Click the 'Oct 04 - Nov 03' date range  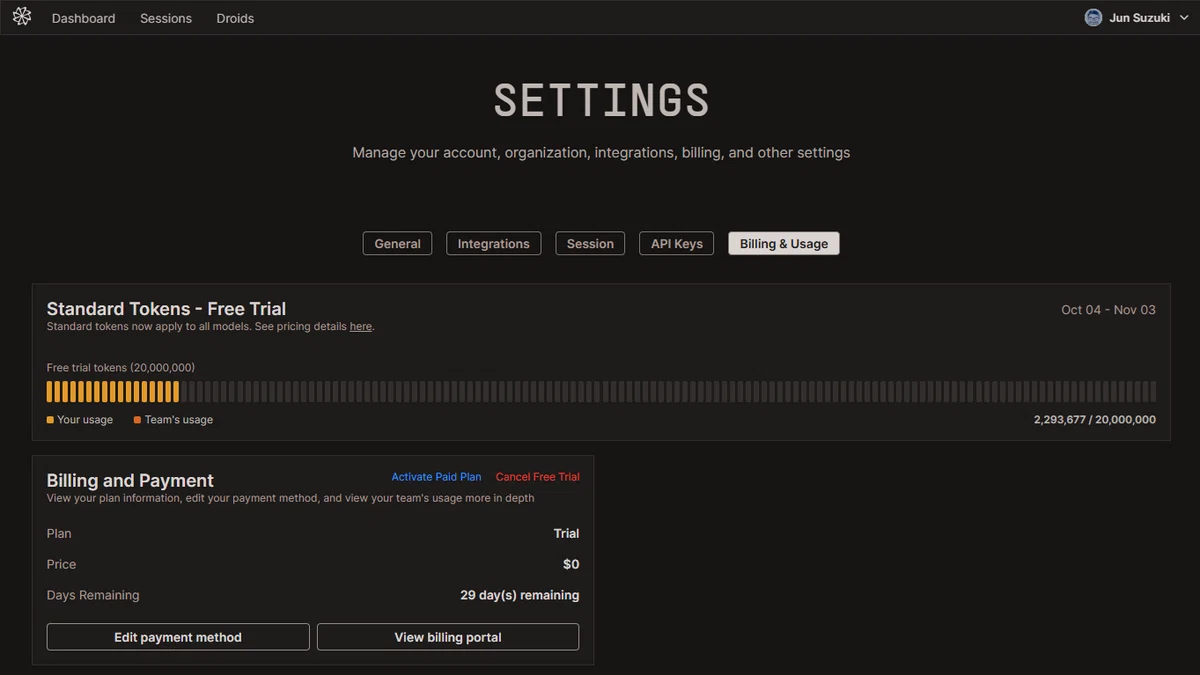(x=1108, y=310)
